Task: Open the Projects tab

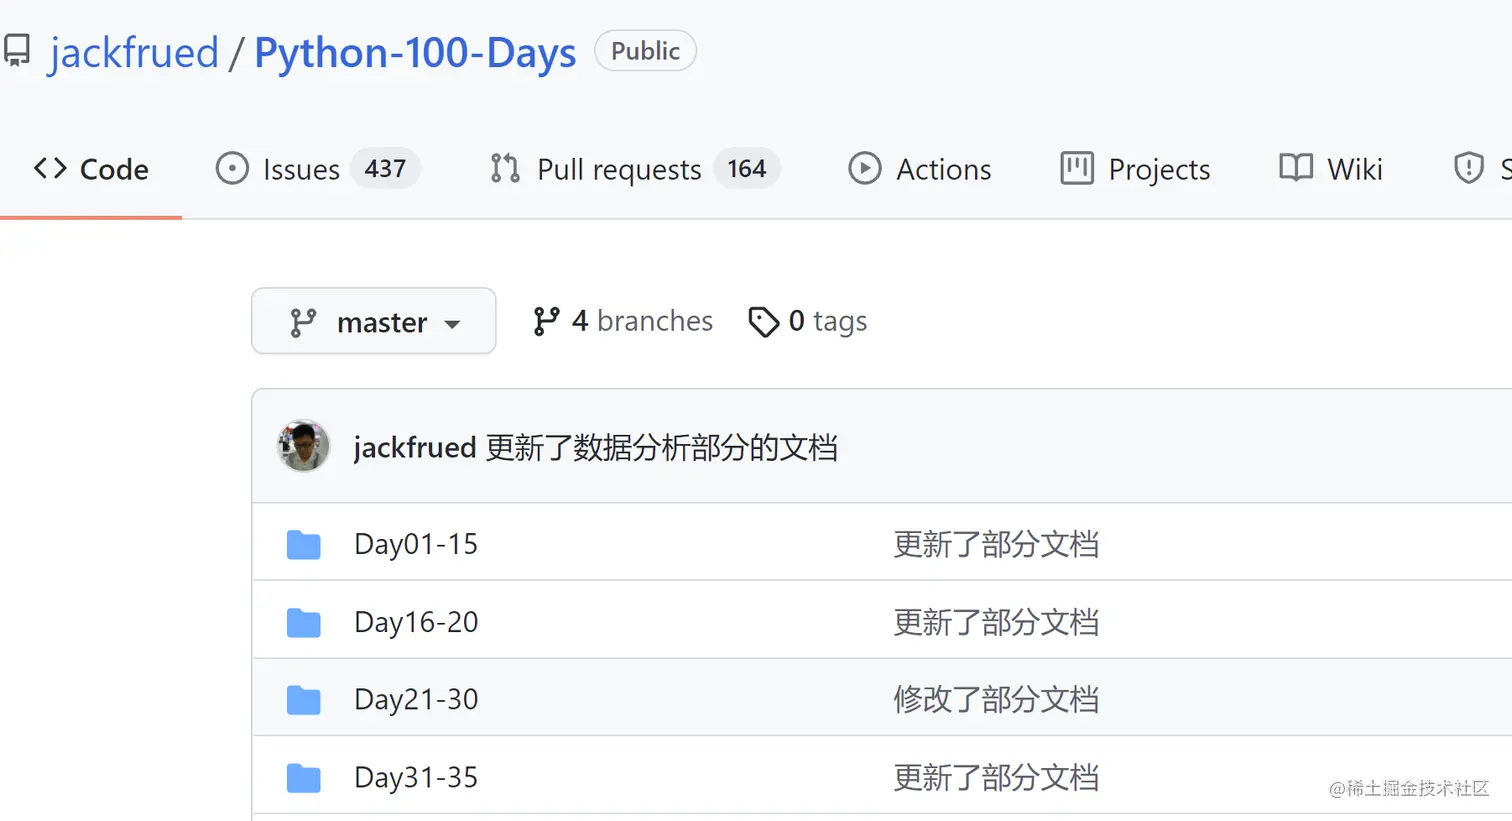Action: pyautogui.click(x=1135, y=169)
